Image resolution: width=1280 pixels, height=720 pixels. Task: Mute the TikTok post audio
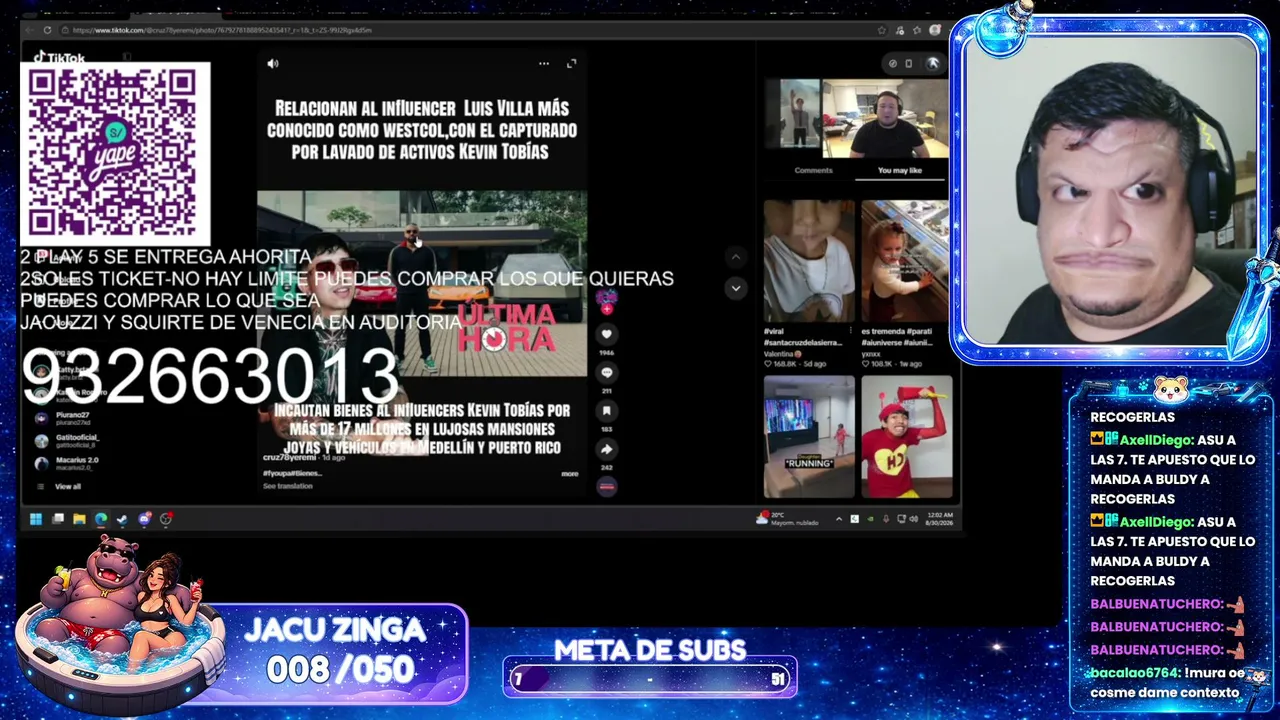pyautogui.click(x=273, y=63)
